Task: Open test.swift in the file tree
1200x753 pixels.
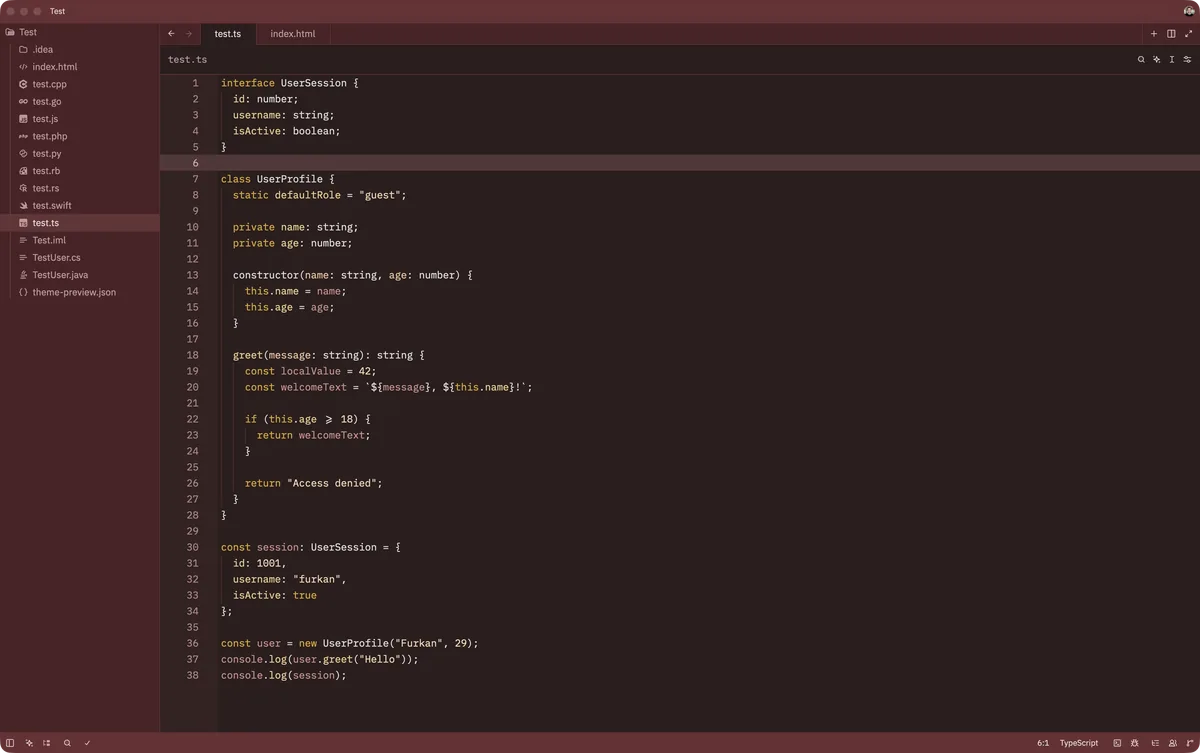Action: pos(80,205)
